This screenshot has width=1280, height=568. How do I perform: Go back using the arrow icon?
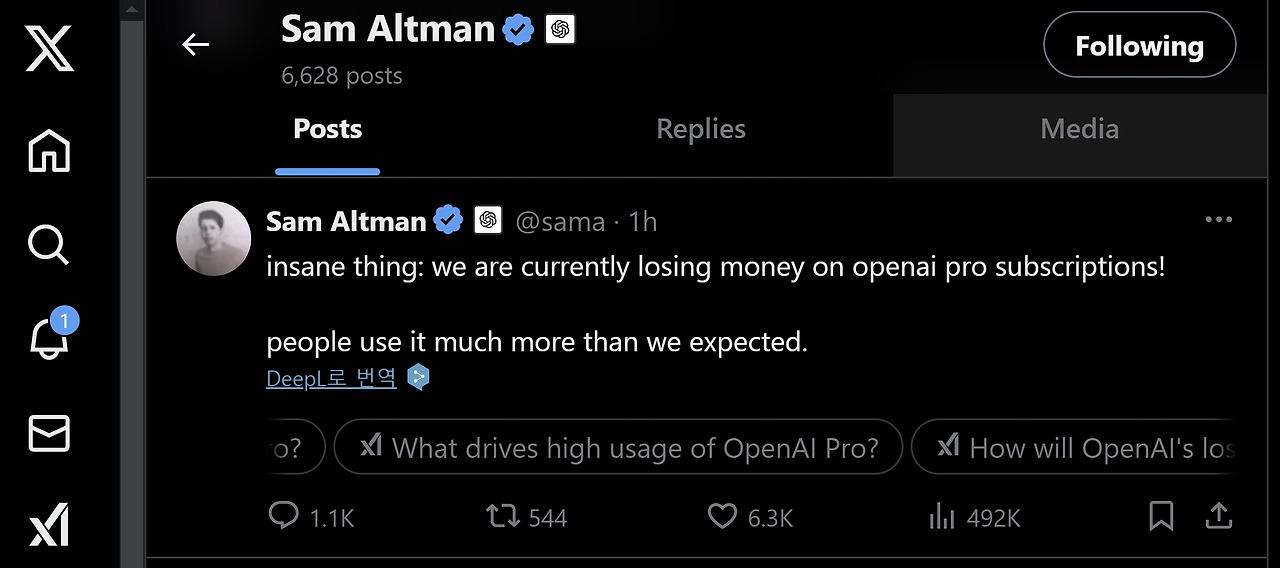[195, 44]
